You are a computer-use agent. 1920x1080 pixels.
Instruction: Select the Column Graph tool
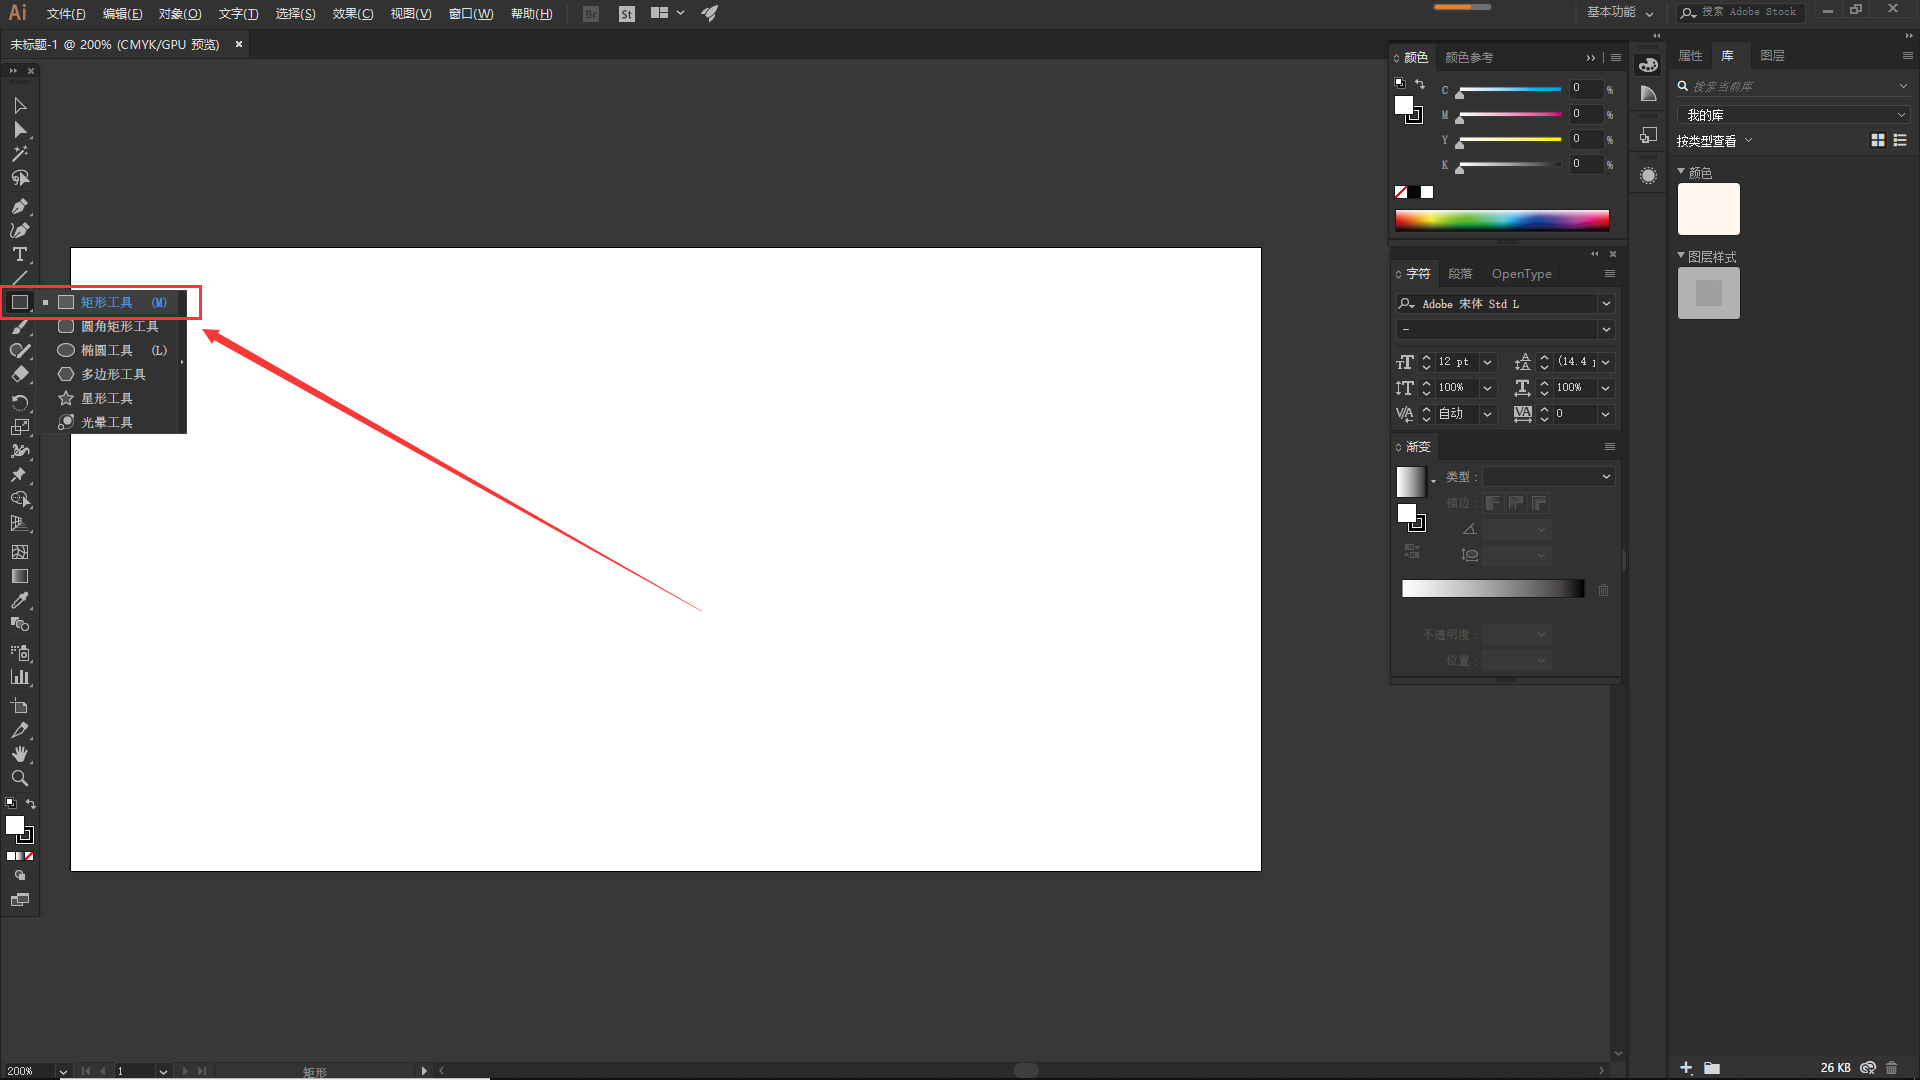click(x=19, y=677)
